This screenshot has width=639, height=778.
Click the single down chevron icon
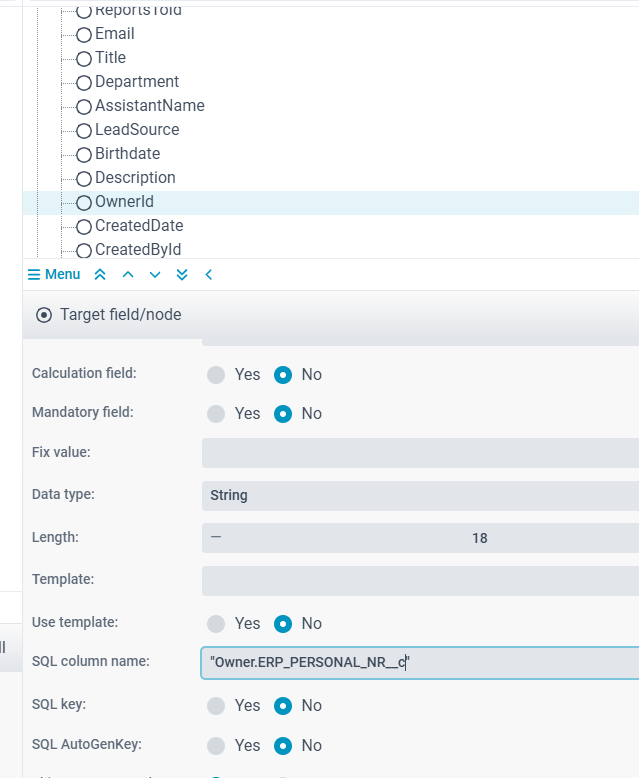[154, 274]
